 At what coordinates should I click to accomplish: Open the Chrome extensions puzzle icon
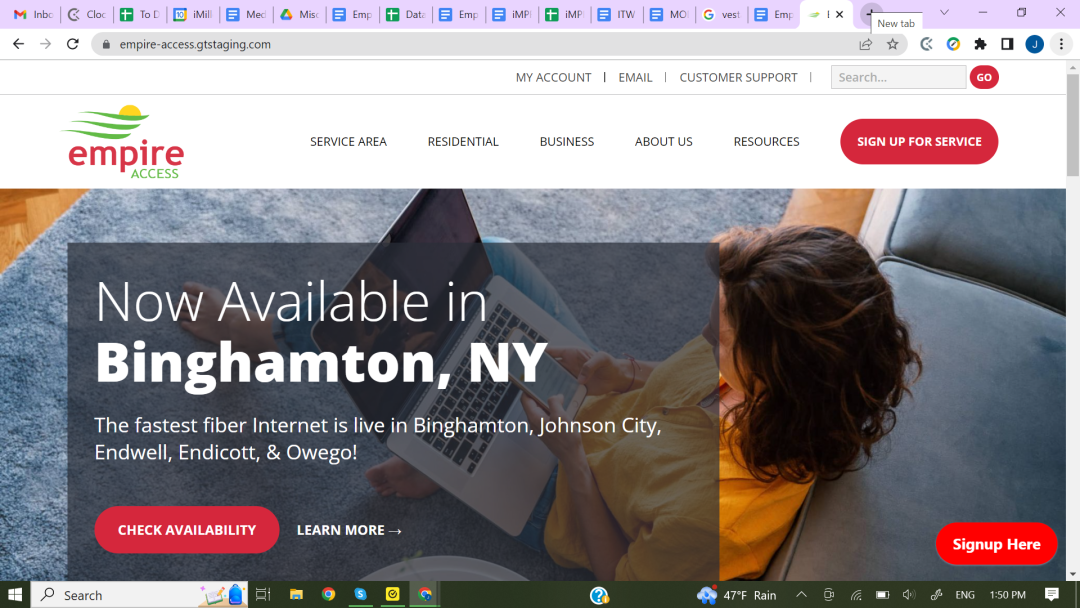[980, 44]
